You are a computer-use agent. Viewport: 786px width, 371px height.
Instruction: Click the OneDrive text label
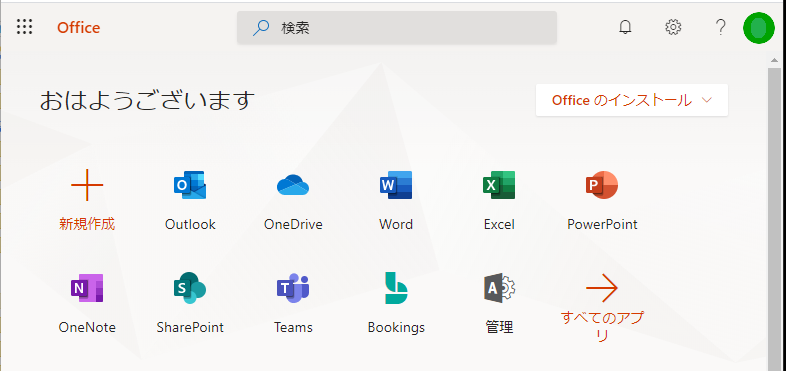(293, 224)
